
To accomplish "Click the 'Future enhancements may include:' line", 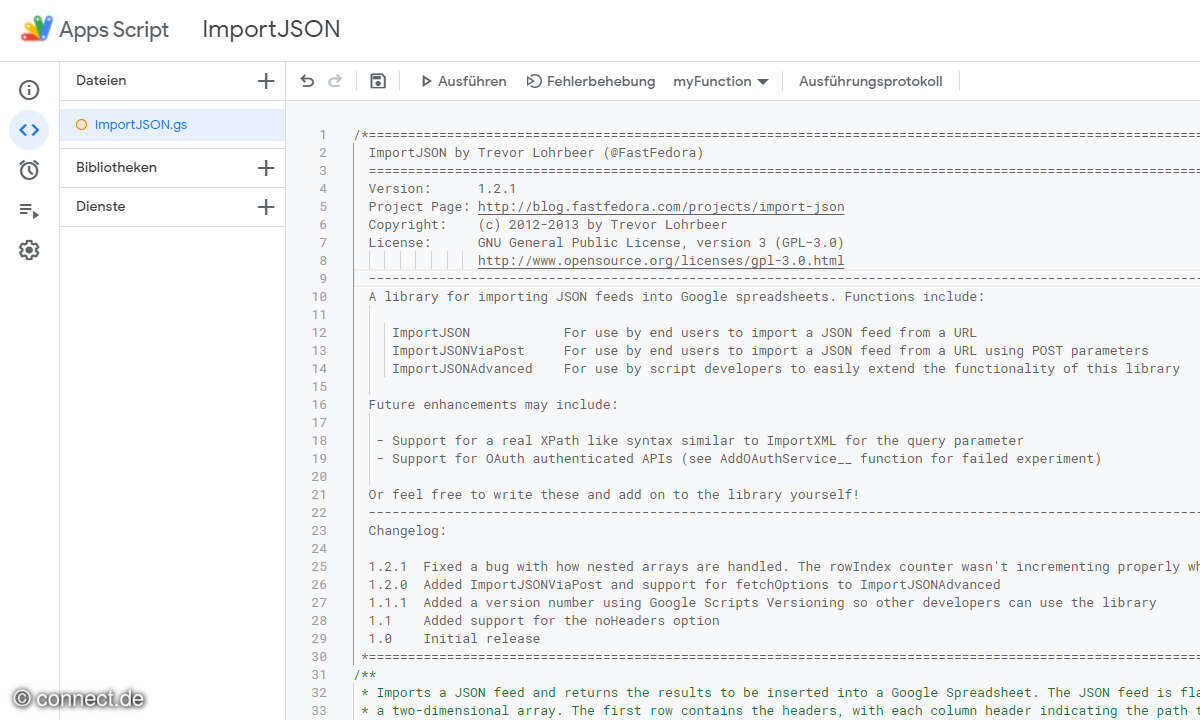I will pos(493,405).
